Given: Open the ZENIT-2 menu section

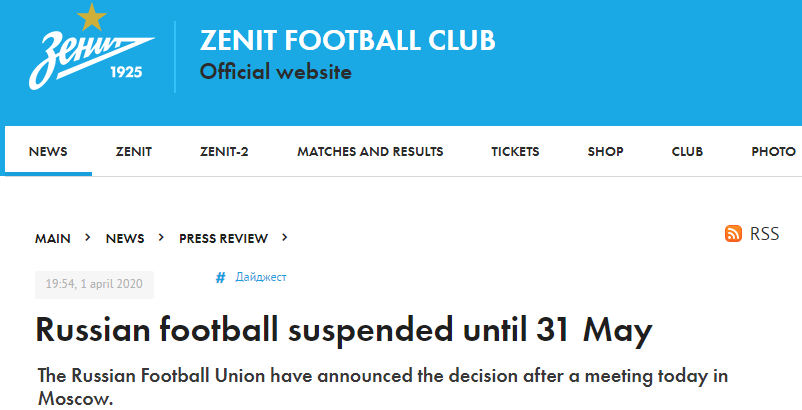Looking at the screenshot, I should pyautogui.click(x=224, y=152).
